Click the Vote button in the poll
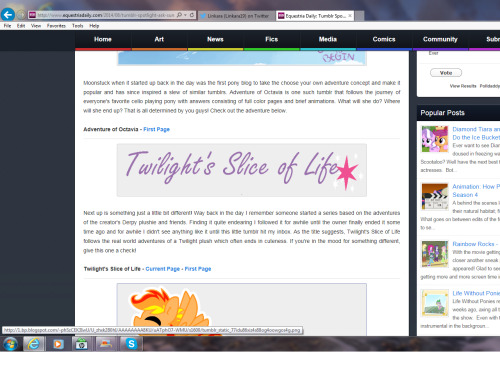Image resolution: width=500 pixels, height=375 pixels. pyautogui.click(x=446, y=73)
